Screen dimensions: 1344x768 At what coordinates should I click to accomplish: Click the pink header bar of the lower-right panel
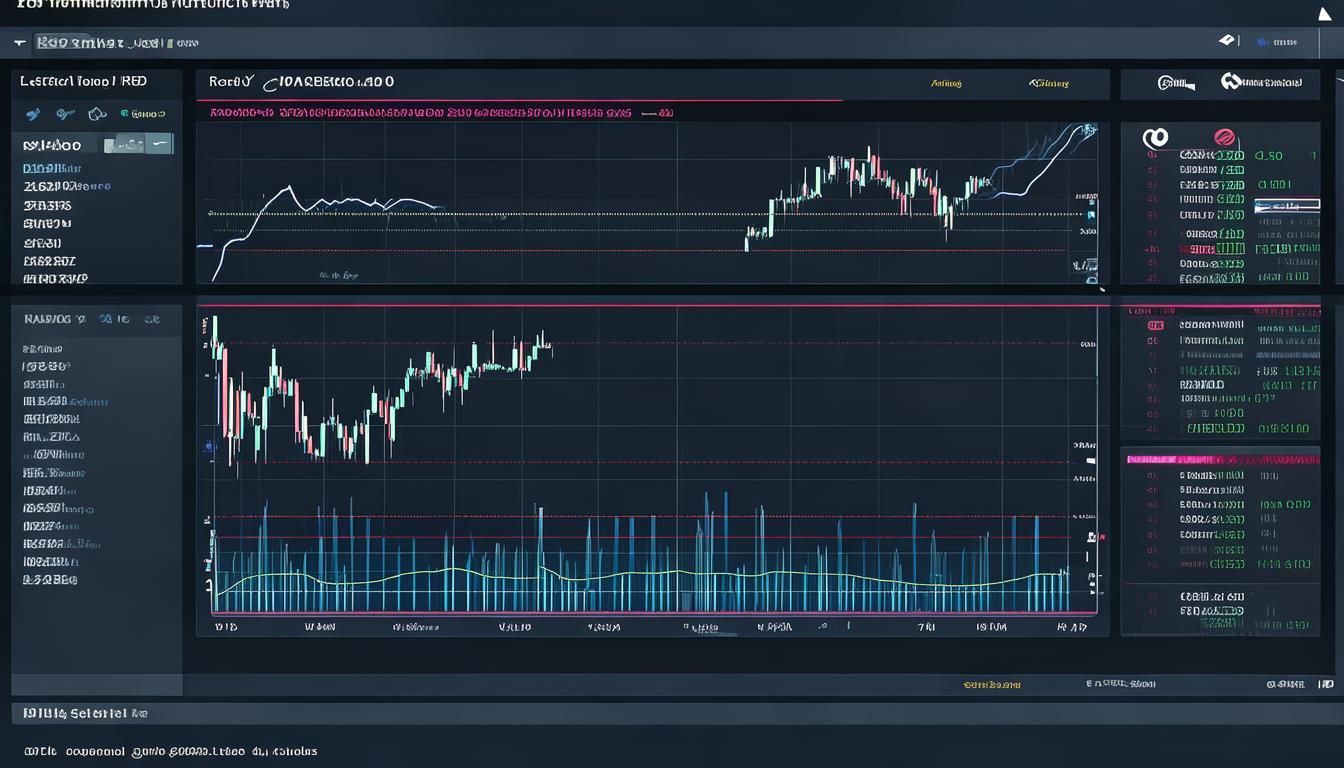[1223, 459]
